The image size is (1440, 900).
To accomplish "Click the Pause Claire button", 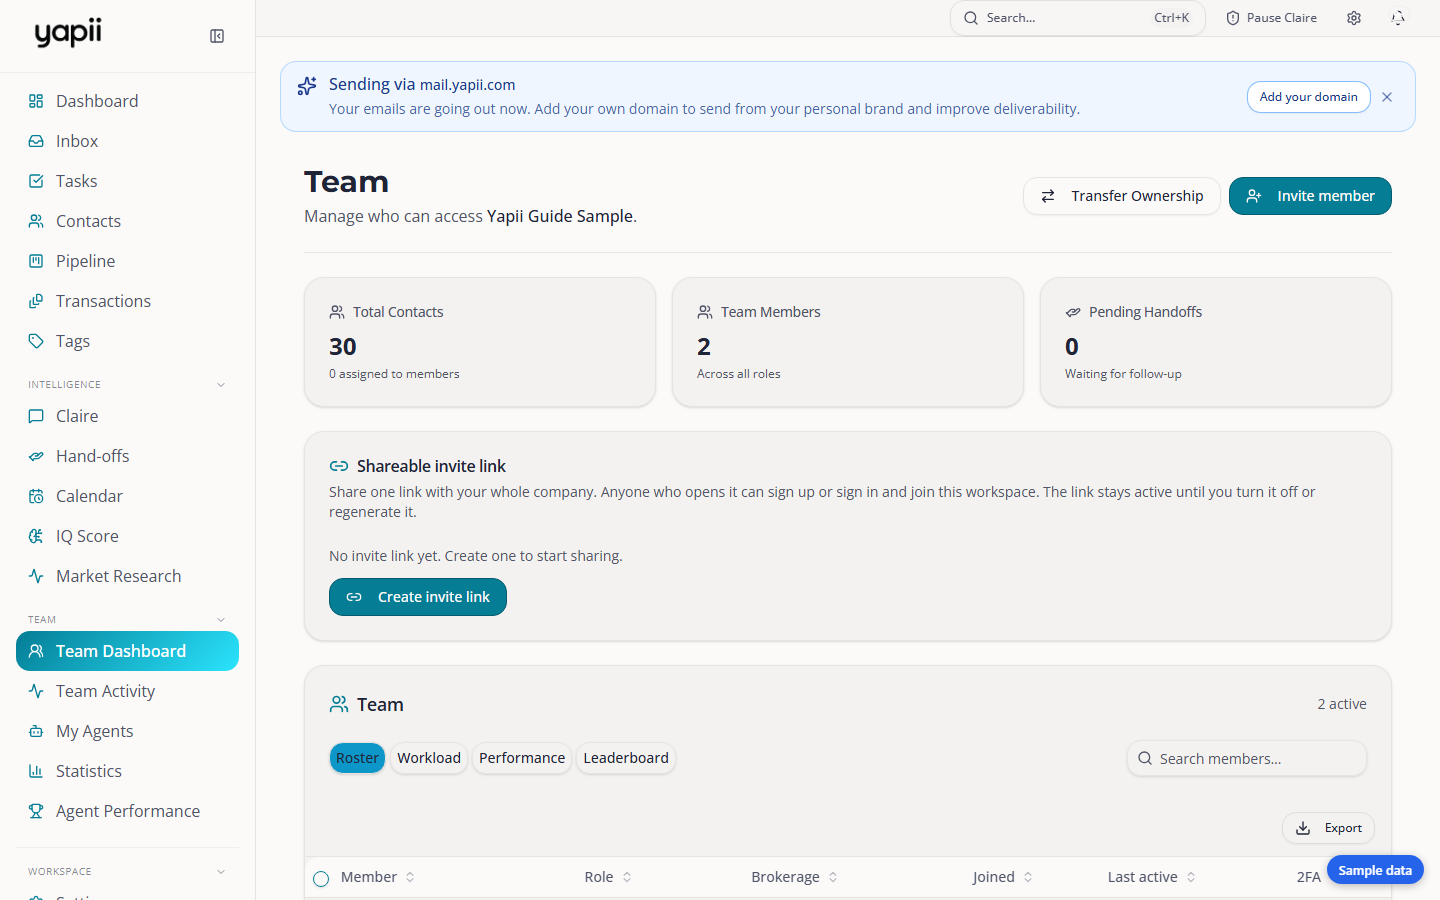I will 1272,18.
